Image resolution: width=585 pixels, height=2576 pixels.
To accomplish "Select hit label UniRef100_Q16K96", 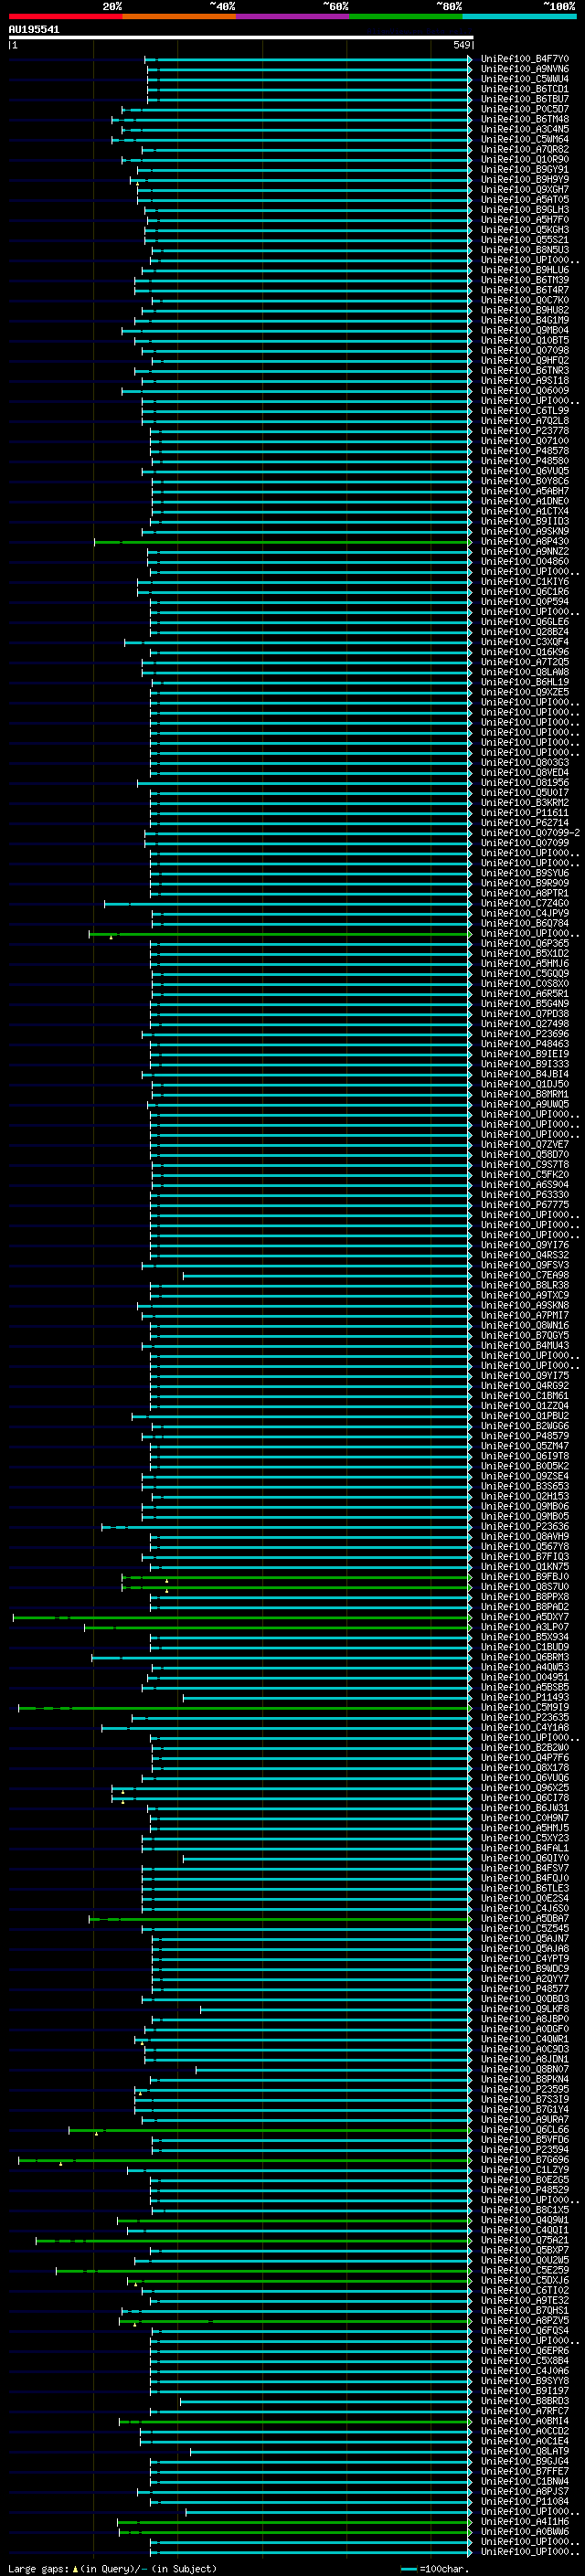I will tap(524, 652).
